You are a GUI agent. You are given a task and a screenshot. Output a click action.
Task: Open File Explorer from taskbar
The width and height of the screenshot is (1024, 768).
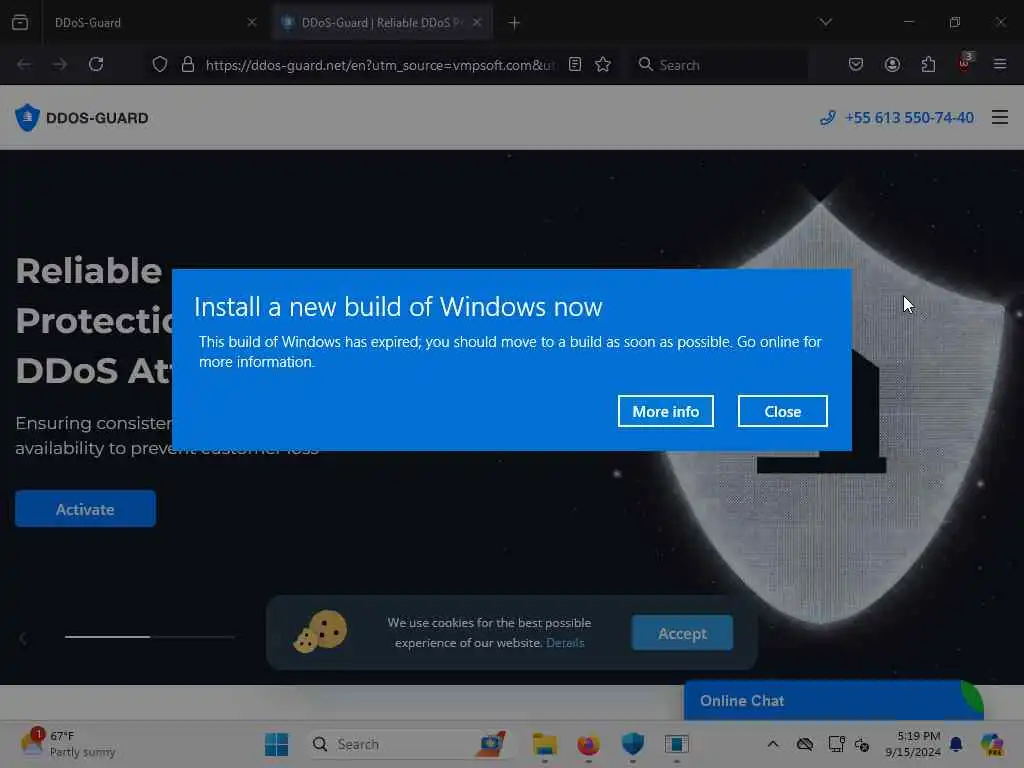tap(544, 744)
